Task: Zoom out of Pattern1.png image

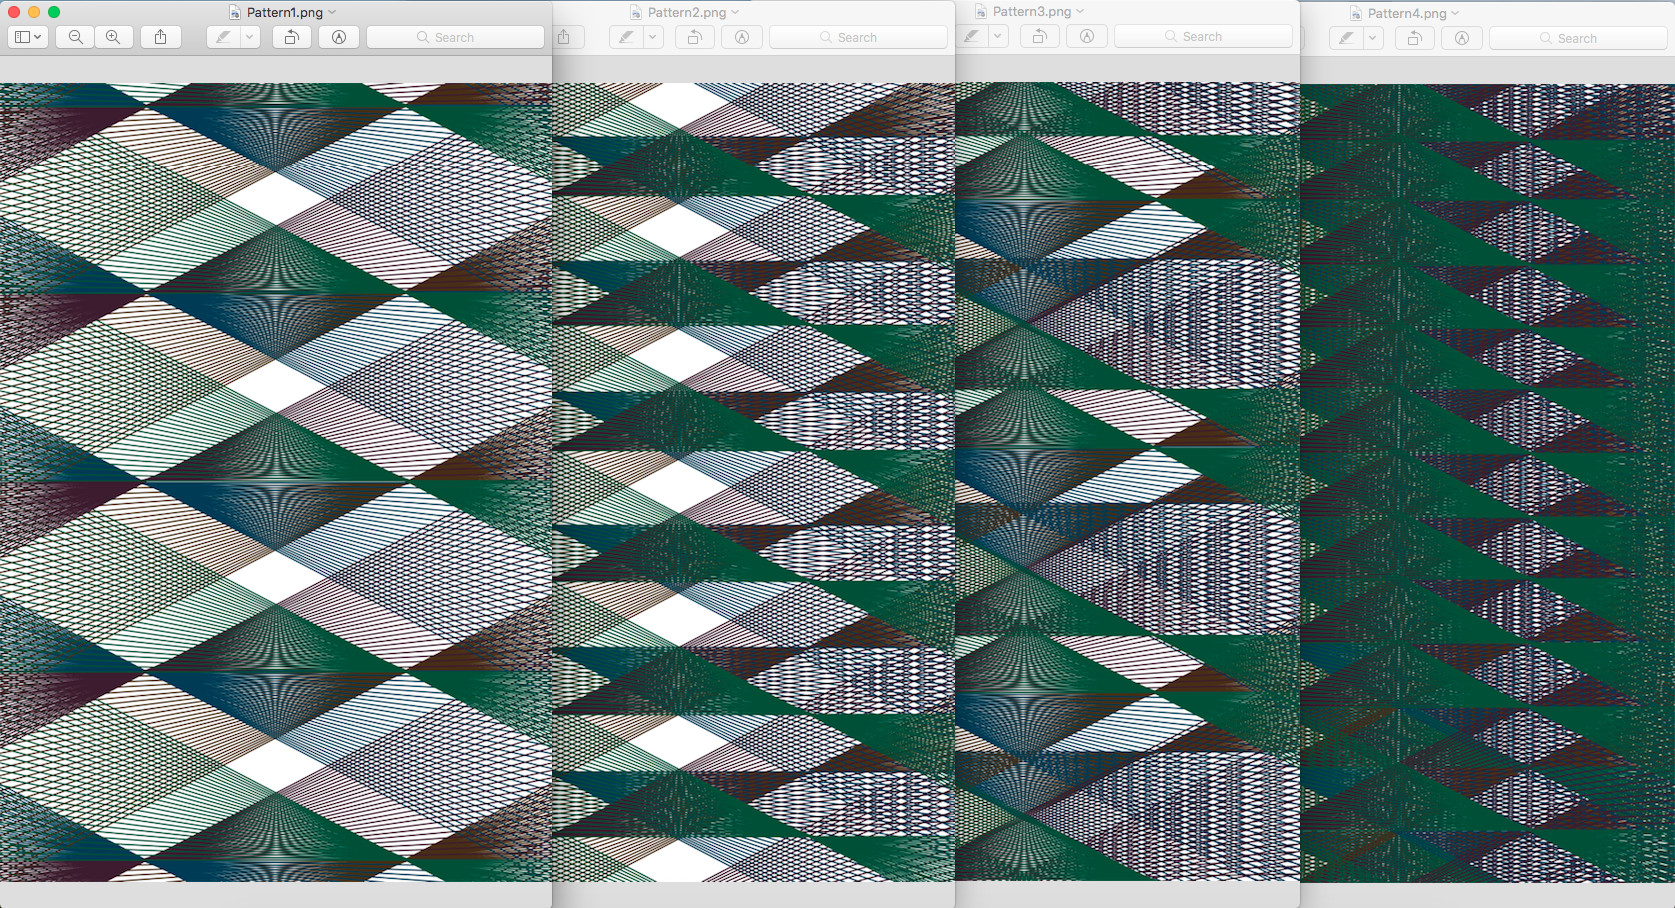Action: click(74, 37)
